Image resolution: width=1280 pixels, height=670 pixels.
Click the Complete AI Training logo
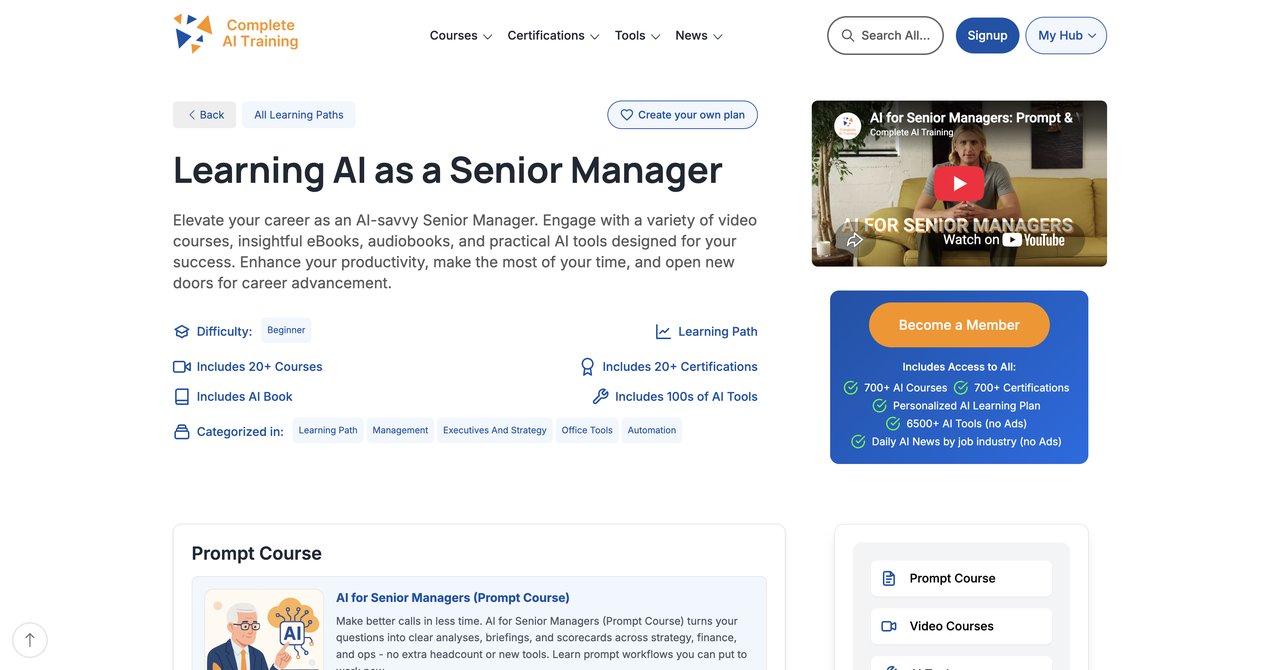[x=236, y=33]
